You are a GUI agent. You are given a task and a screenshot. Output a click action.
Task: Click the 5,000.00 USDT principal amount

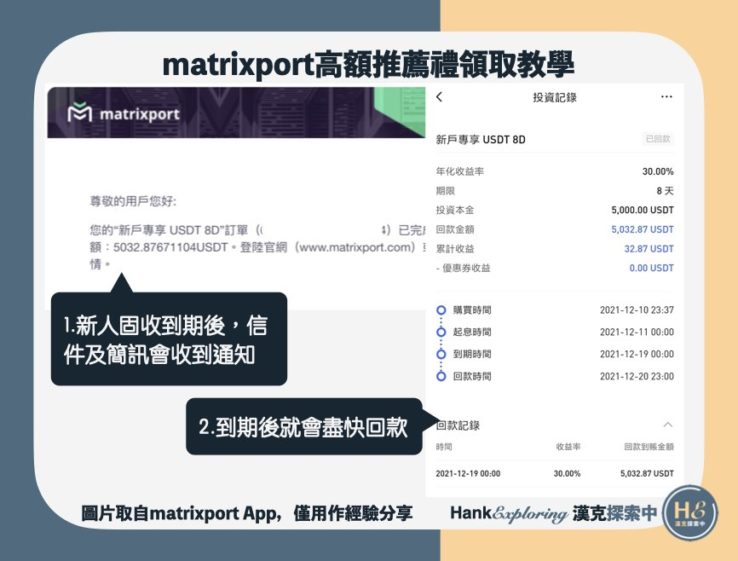(642, 210)
